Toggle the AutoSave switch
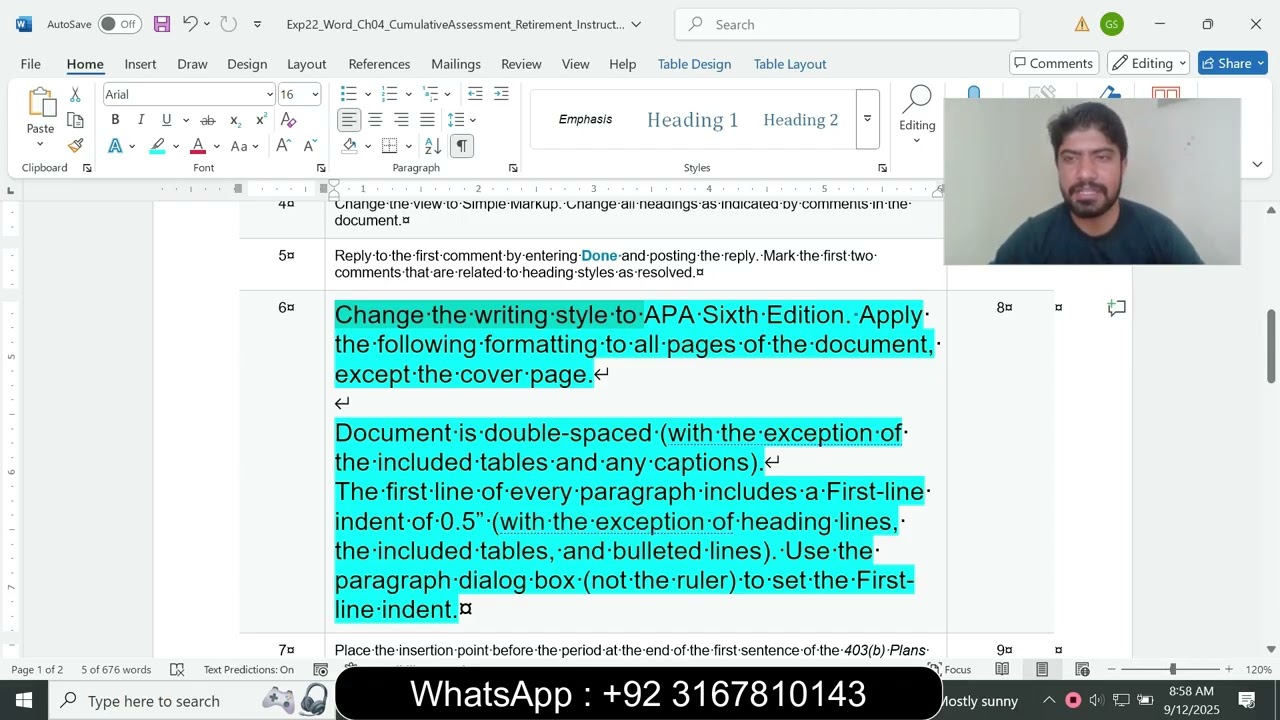The image size is (1280, 720). (120, 24)
